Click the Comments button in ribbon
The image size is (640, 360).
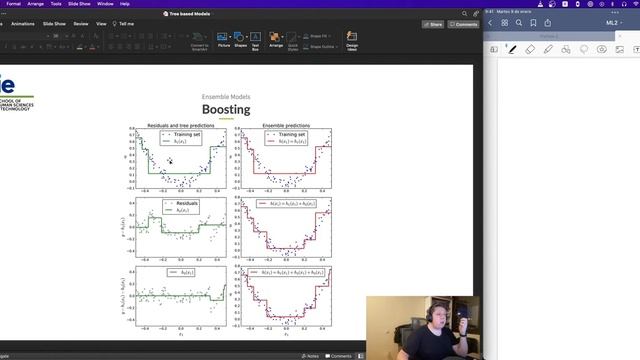463,24
